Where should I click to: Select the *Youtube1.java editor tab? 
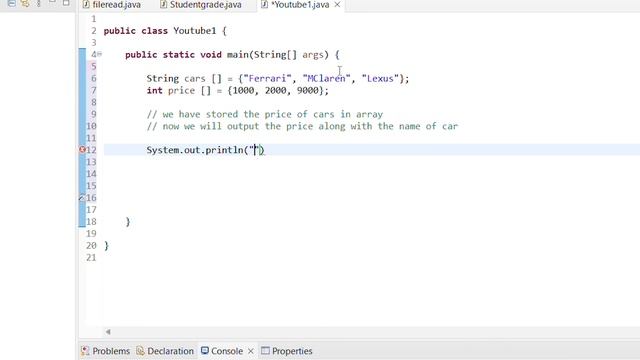tap(300, 5)
